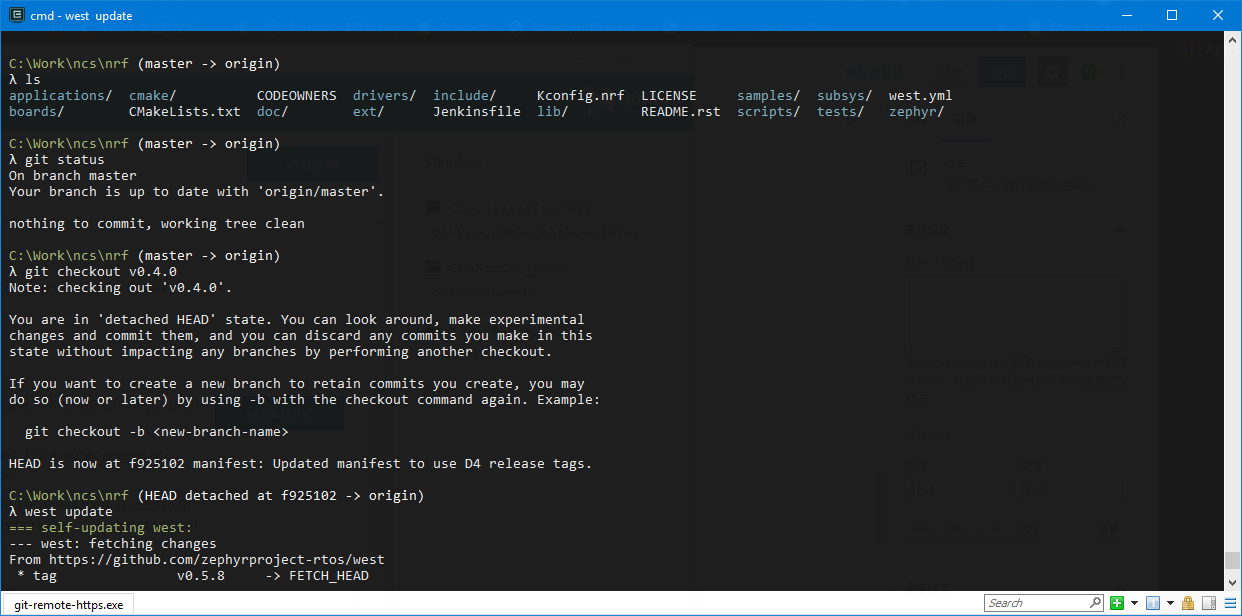Image resolution: width=1242 pixels, height=616 pixels.
Task: Click the 'cmd - west update' window title
Action: click(81, 15)
